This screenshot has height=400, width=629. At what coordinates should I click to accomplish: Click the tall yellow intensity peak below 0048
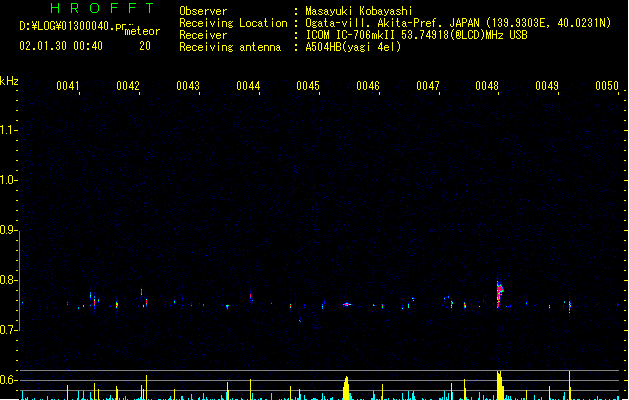[499, 385]
